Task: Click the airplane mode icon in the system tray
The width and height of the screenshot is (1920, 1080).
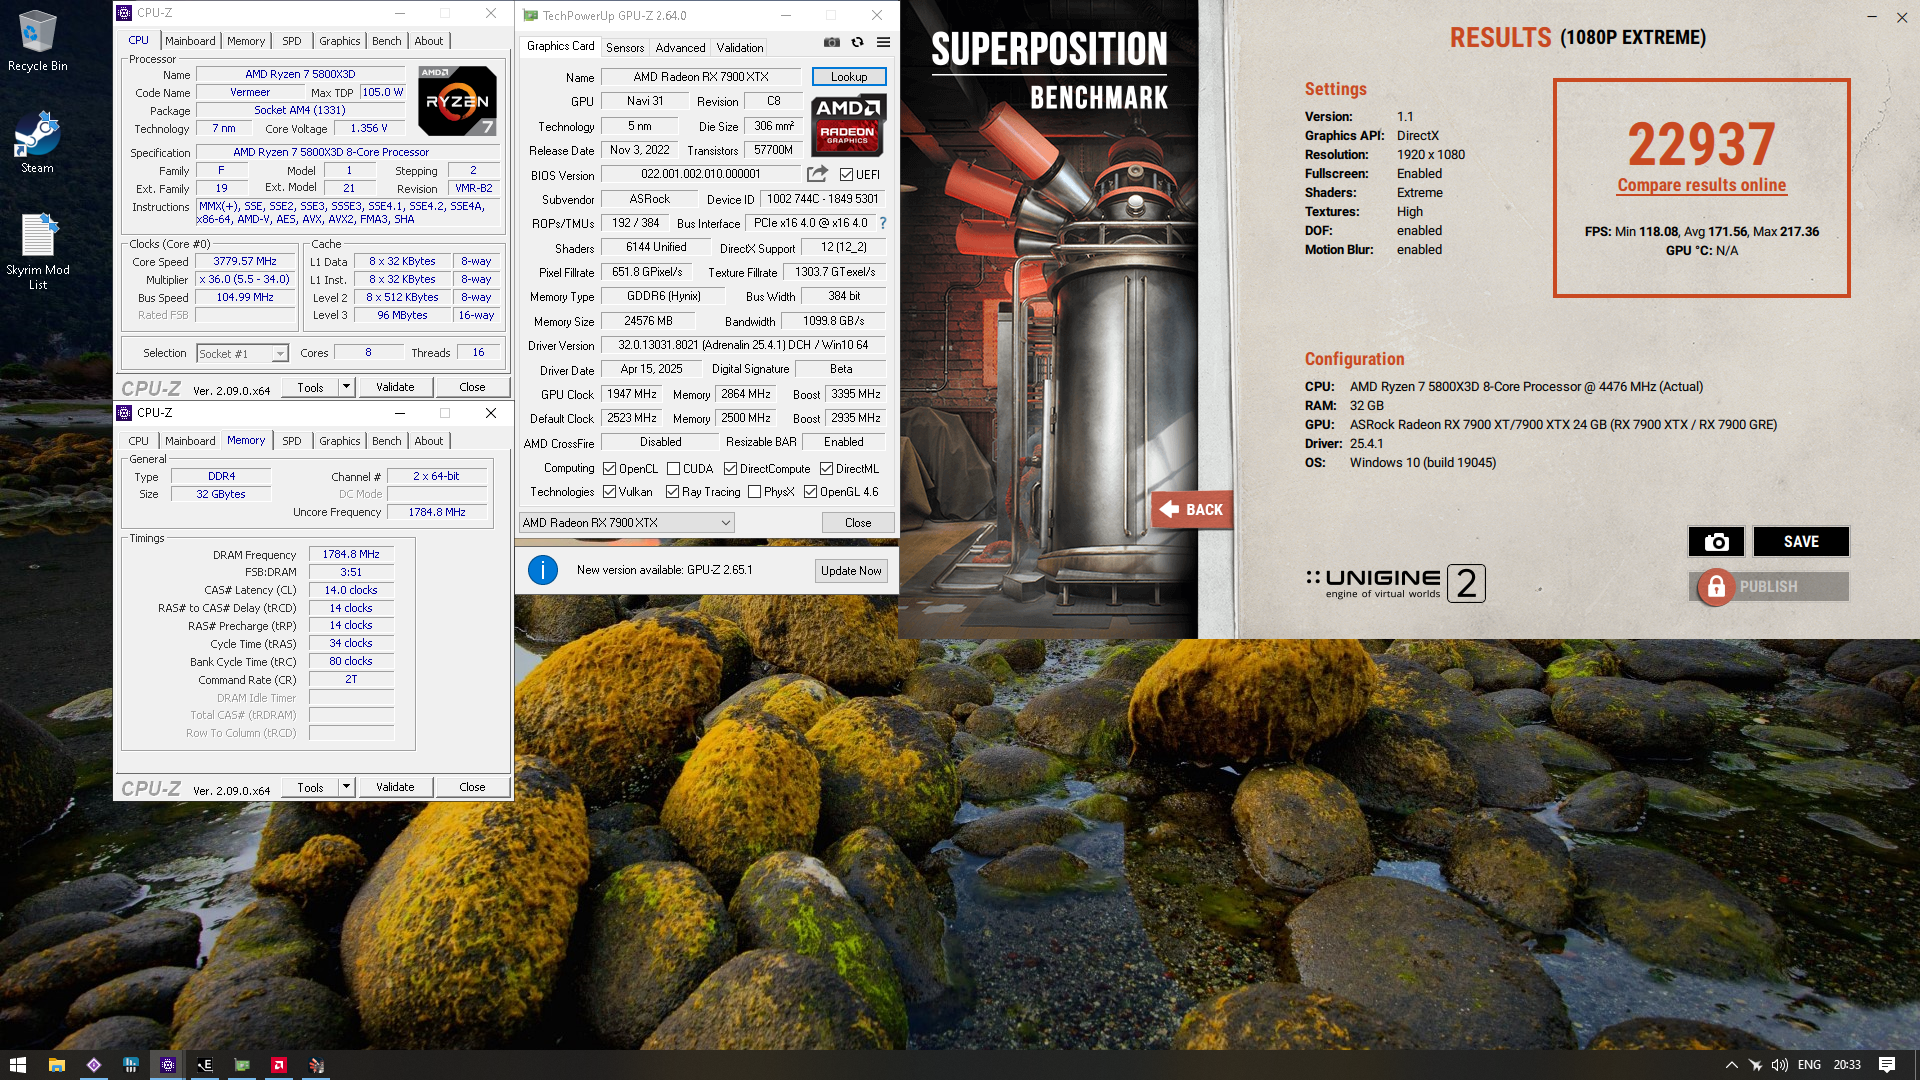Action: click(1755, 1065)
